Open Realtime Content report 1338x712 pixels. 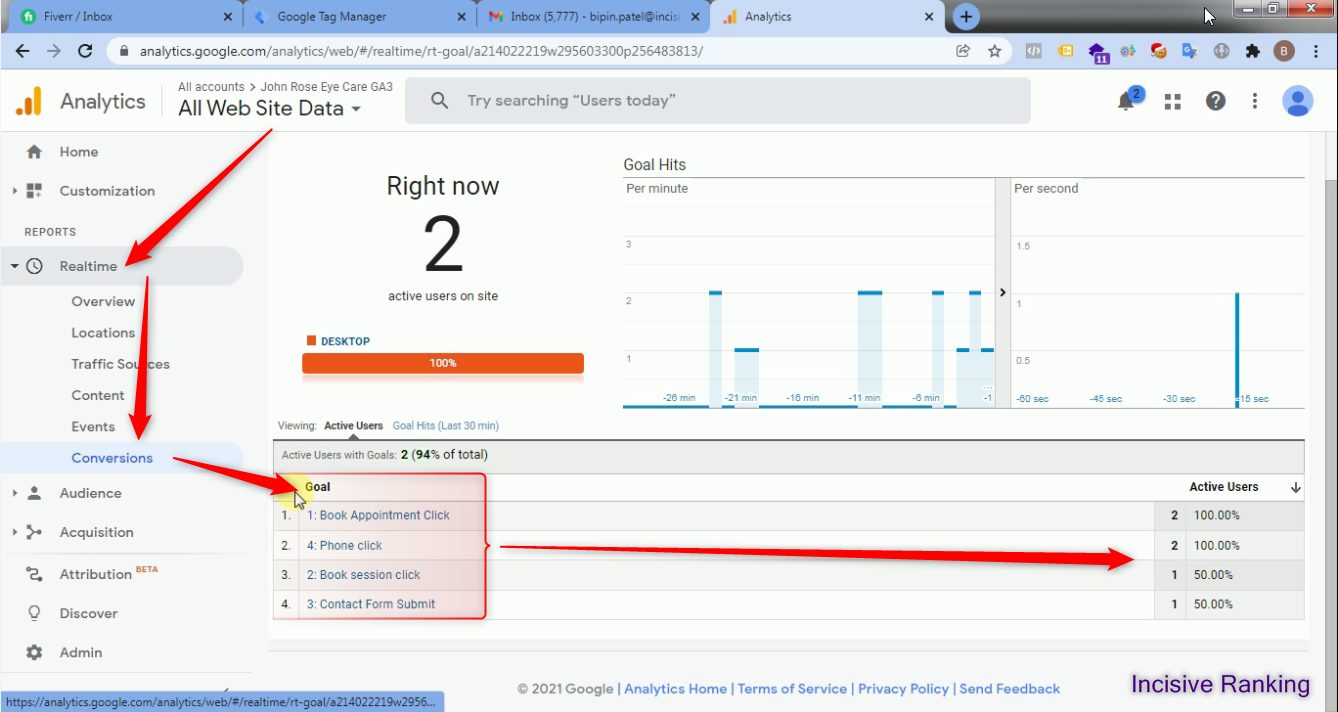(x=98, y=395)
